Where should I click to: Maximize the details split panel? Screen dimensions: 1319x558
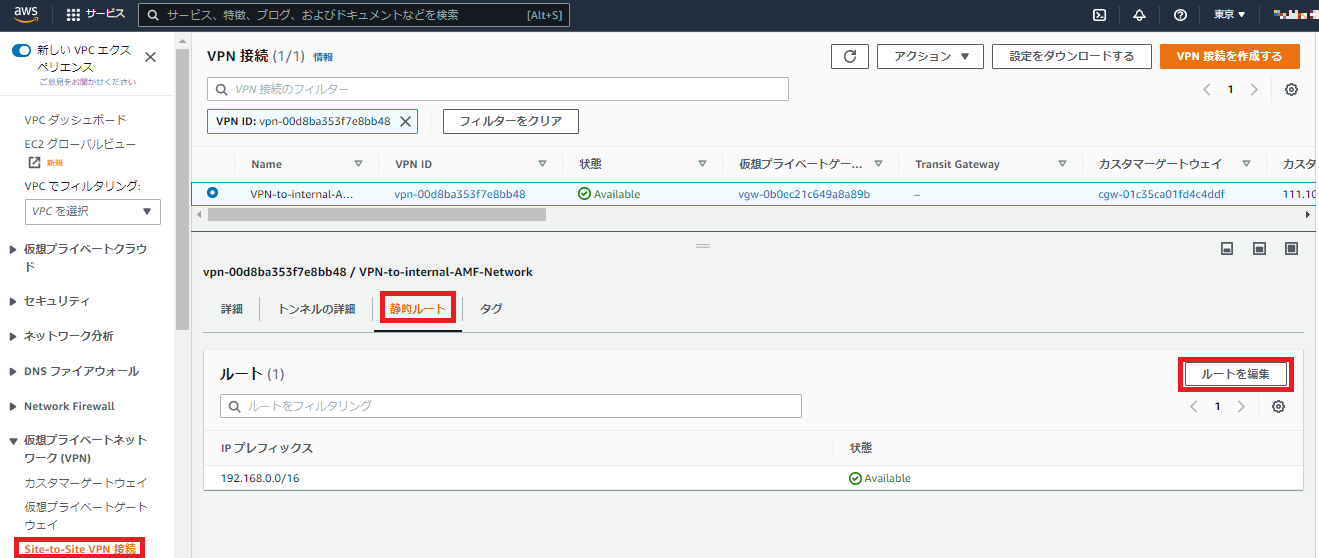coord(1291,248)
